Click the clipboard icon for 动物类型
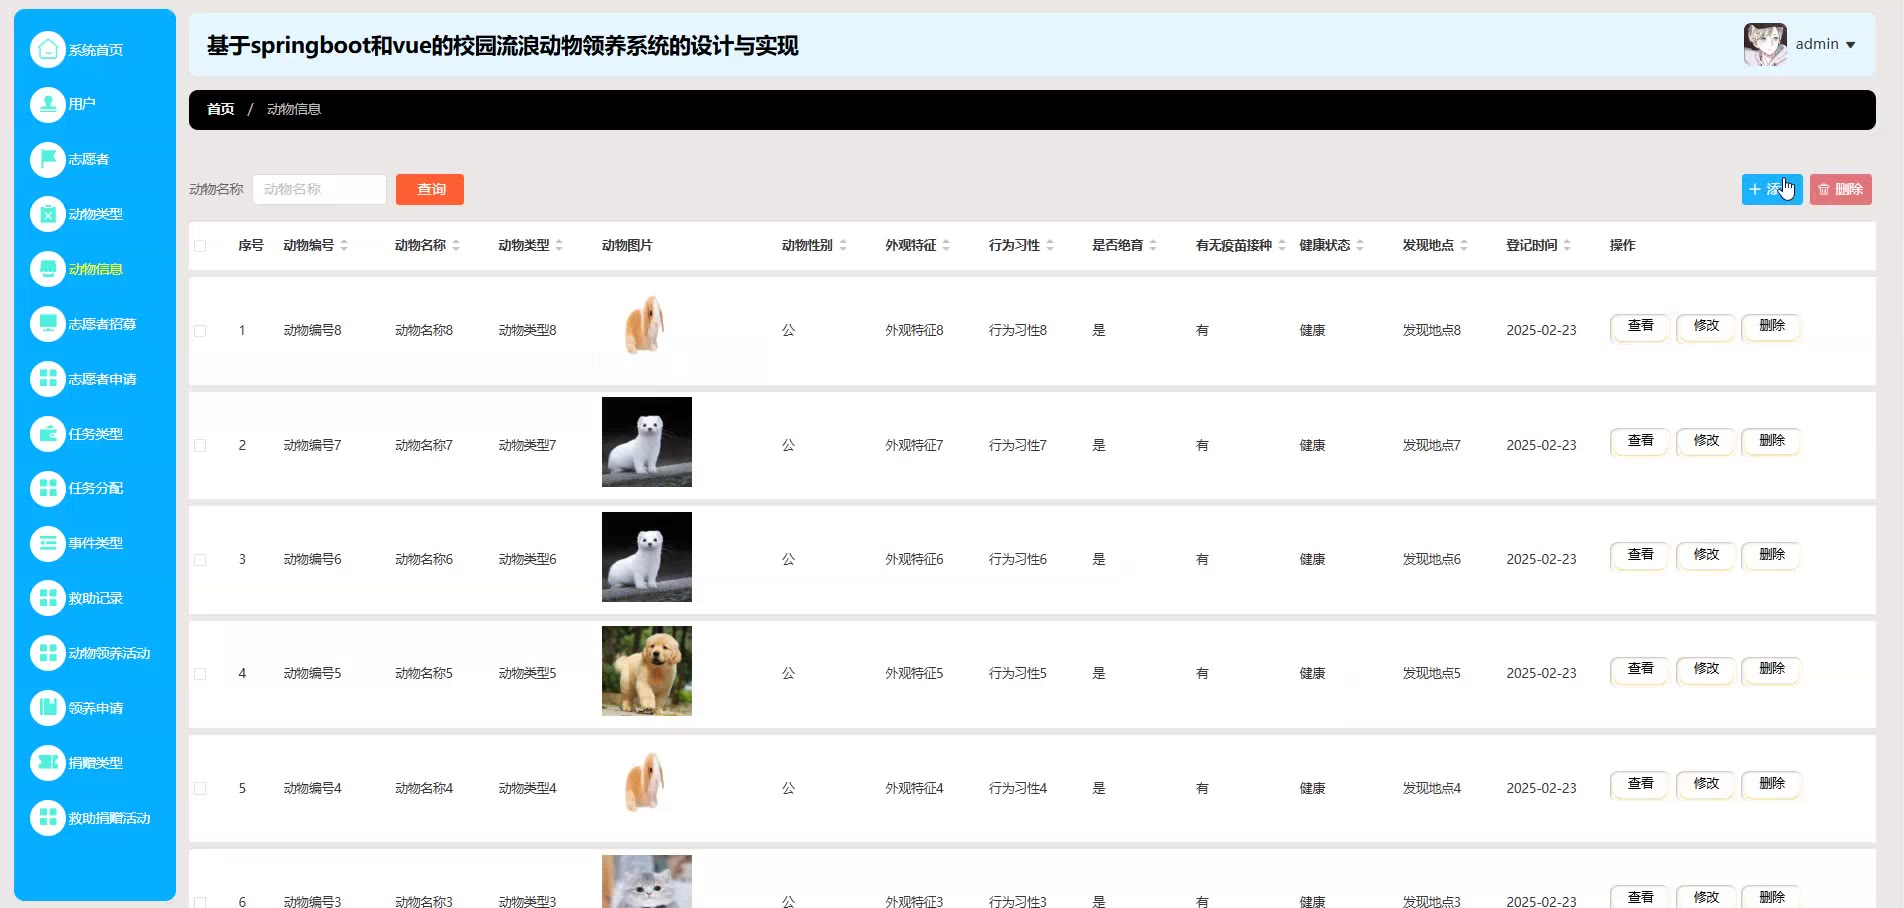Viewport: 1904px width, 908px height. click(x=47, y=214)
